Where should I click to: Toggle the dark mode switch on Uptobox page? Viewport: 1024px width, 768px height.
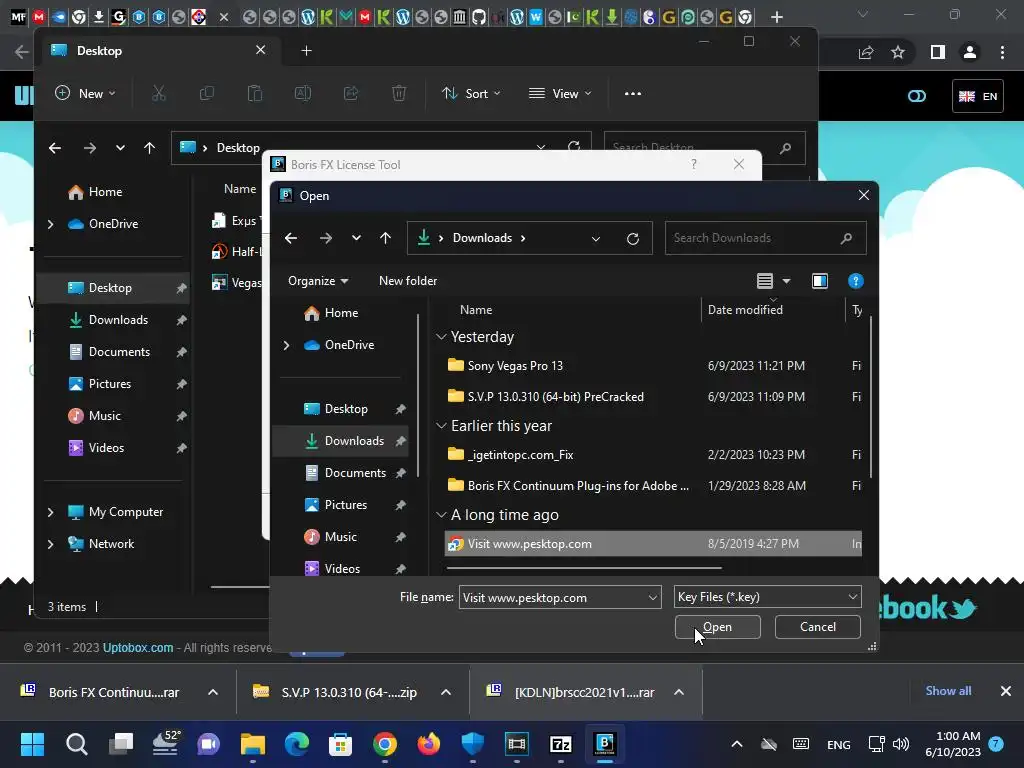916,96
